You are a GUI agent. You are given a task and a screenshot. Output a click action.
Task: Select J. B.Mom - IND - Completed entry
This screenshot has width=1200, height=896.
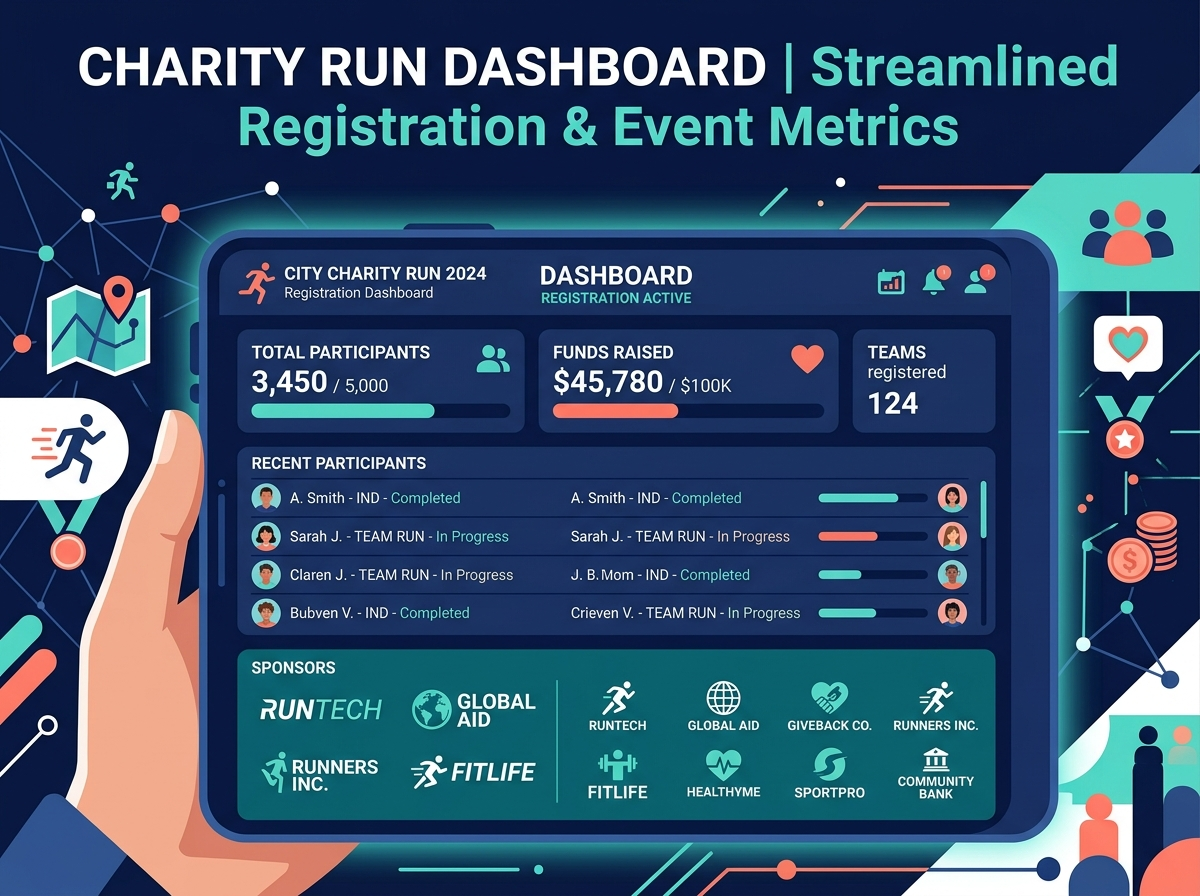(660, 575)
